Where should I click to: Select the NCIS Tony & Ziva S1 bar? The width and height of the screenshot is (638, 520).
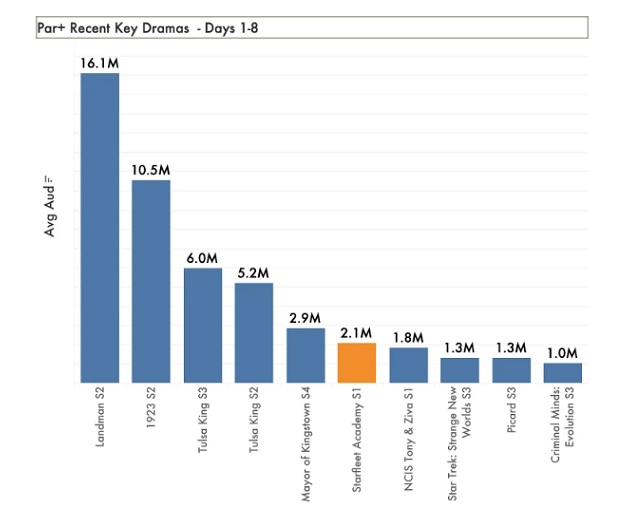408,365
